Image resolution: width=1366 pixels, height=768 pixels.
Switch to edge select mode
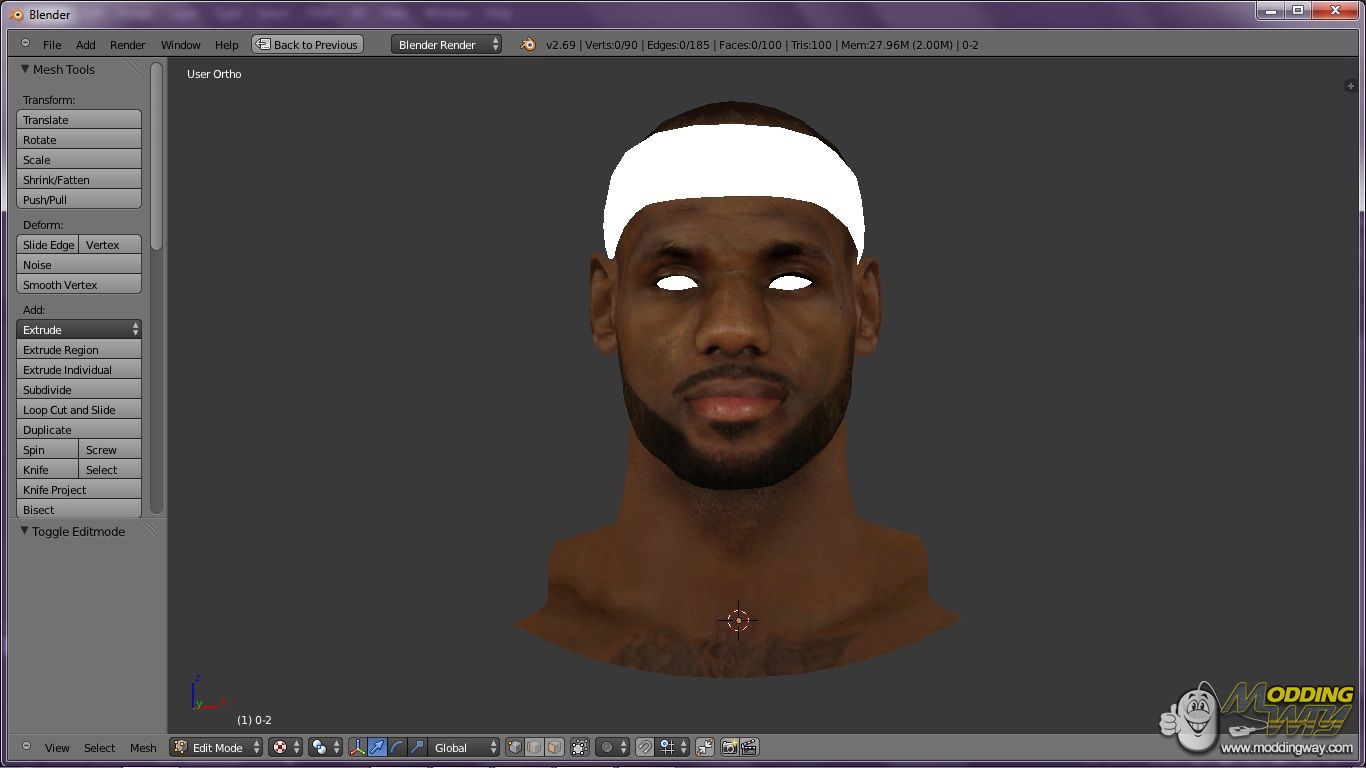click(534, 747)
